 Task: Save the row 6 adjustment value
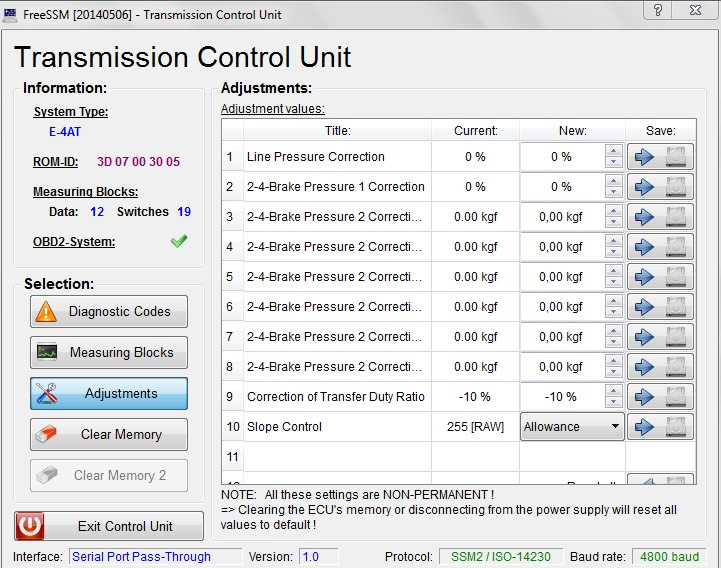660,307
